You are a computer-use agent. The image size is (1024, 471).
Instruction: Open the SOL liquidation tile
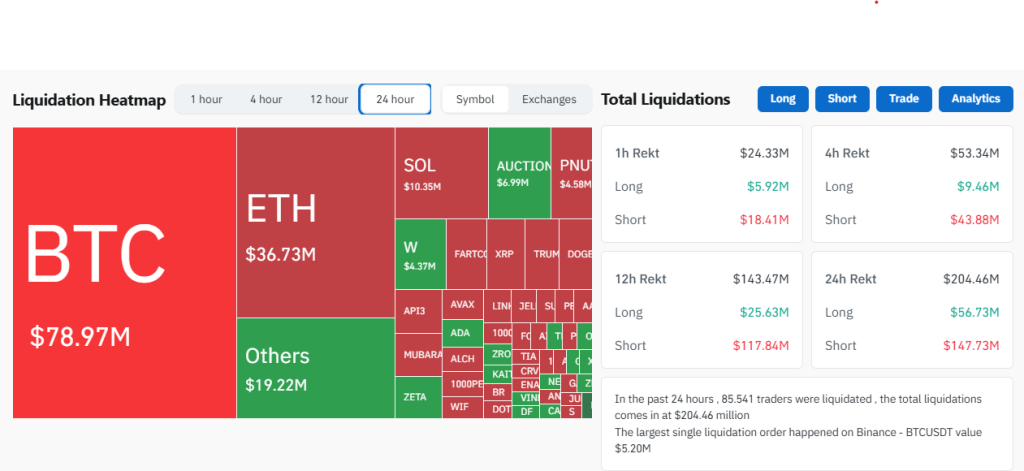[x=441, y=172]
